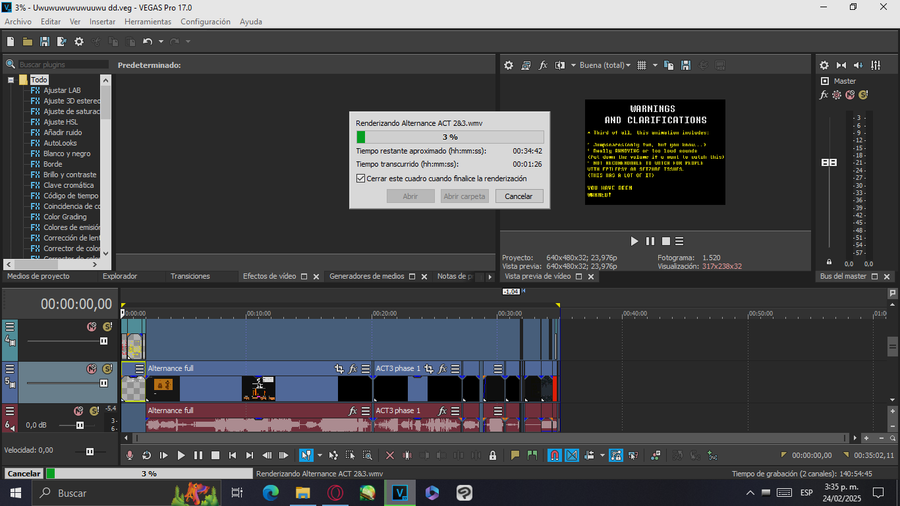Open the Archivo menu
This screenshot has height=506, width=900.
point(18,22)
